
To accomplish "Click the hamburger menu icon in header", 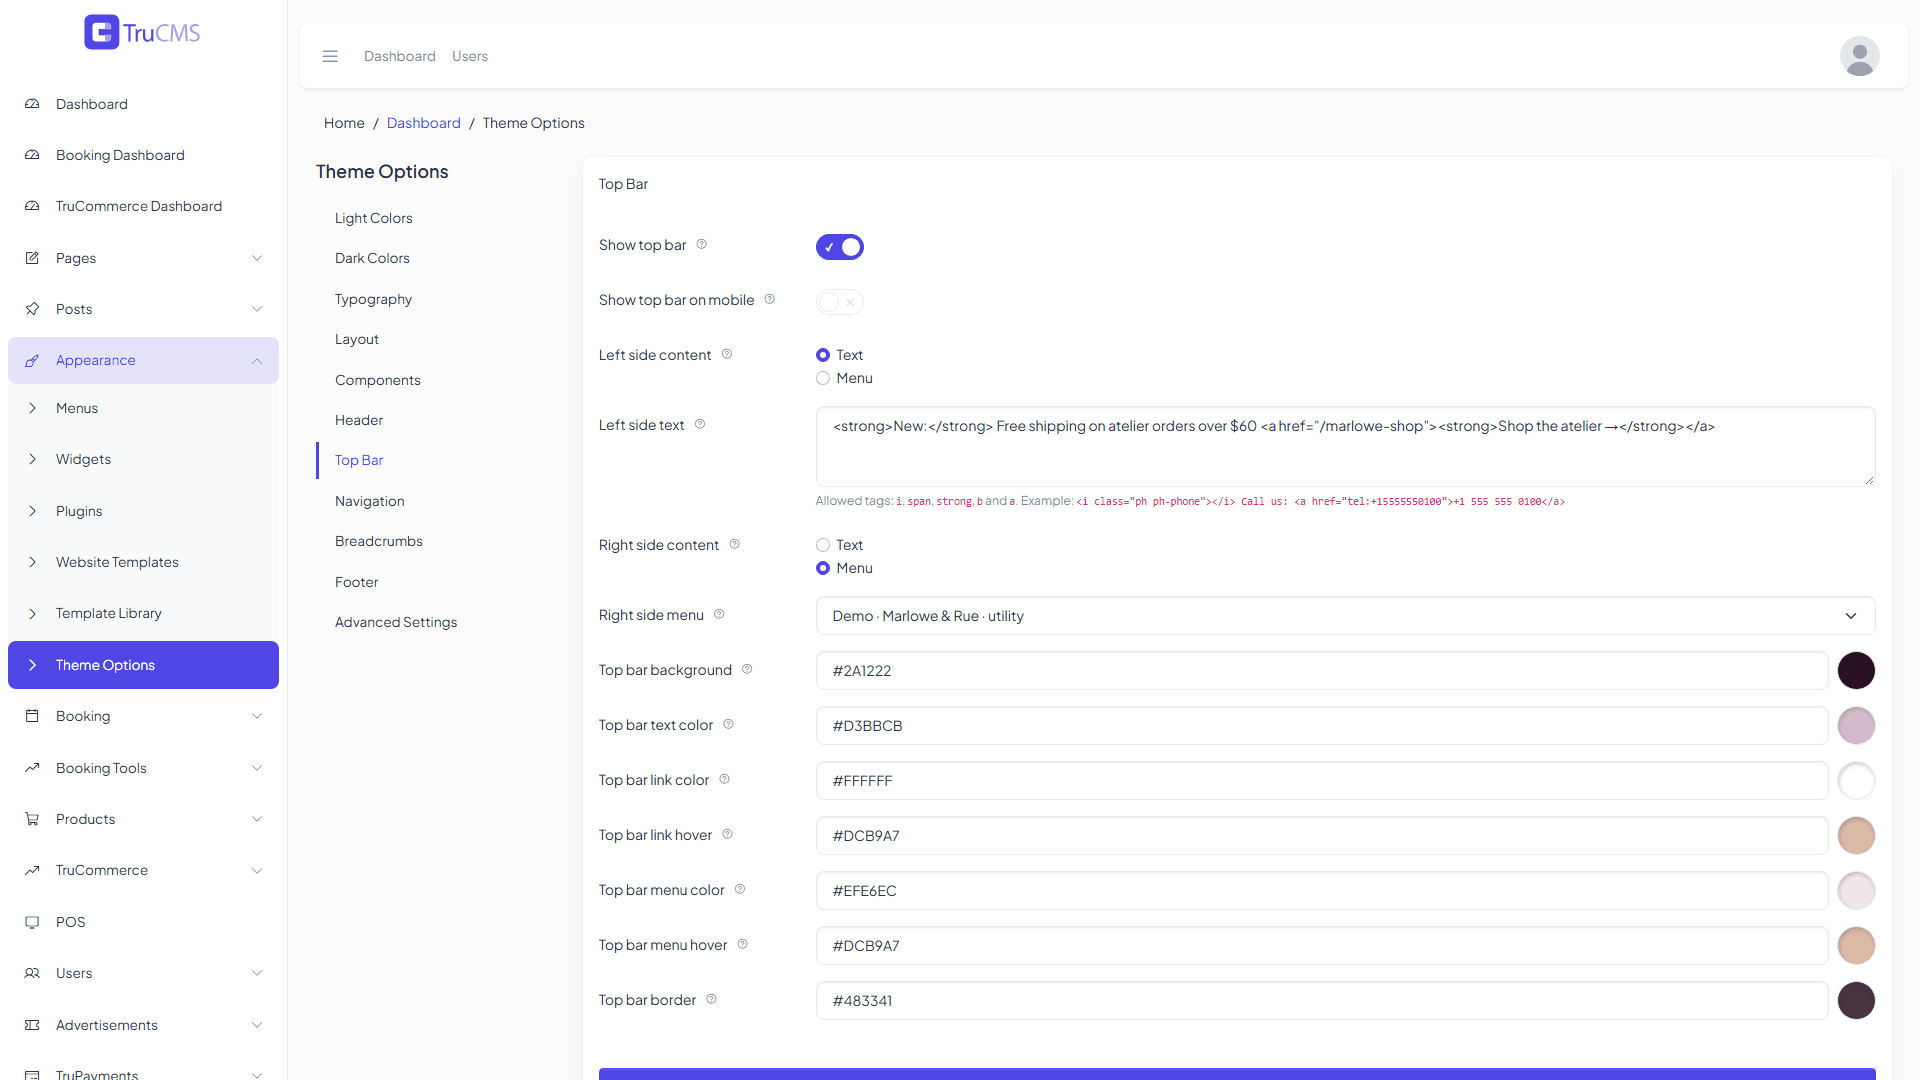I will coord(330,56).
